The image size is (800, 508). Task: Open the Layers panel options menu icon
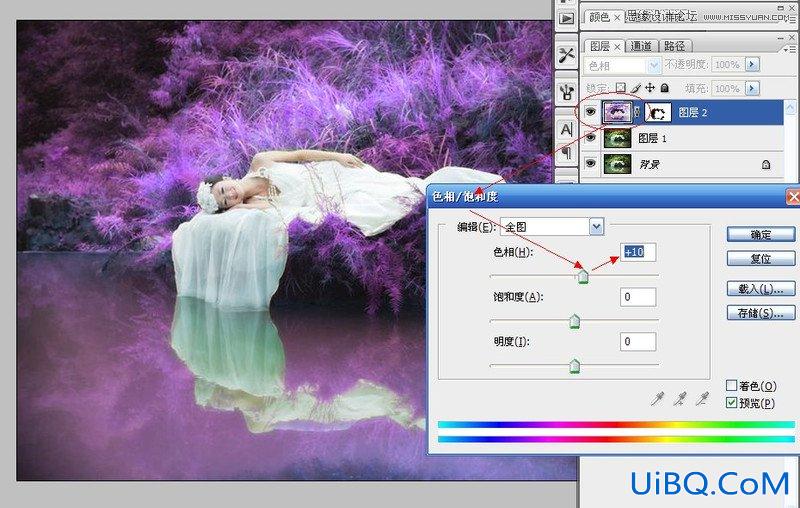tap(789, 49)
